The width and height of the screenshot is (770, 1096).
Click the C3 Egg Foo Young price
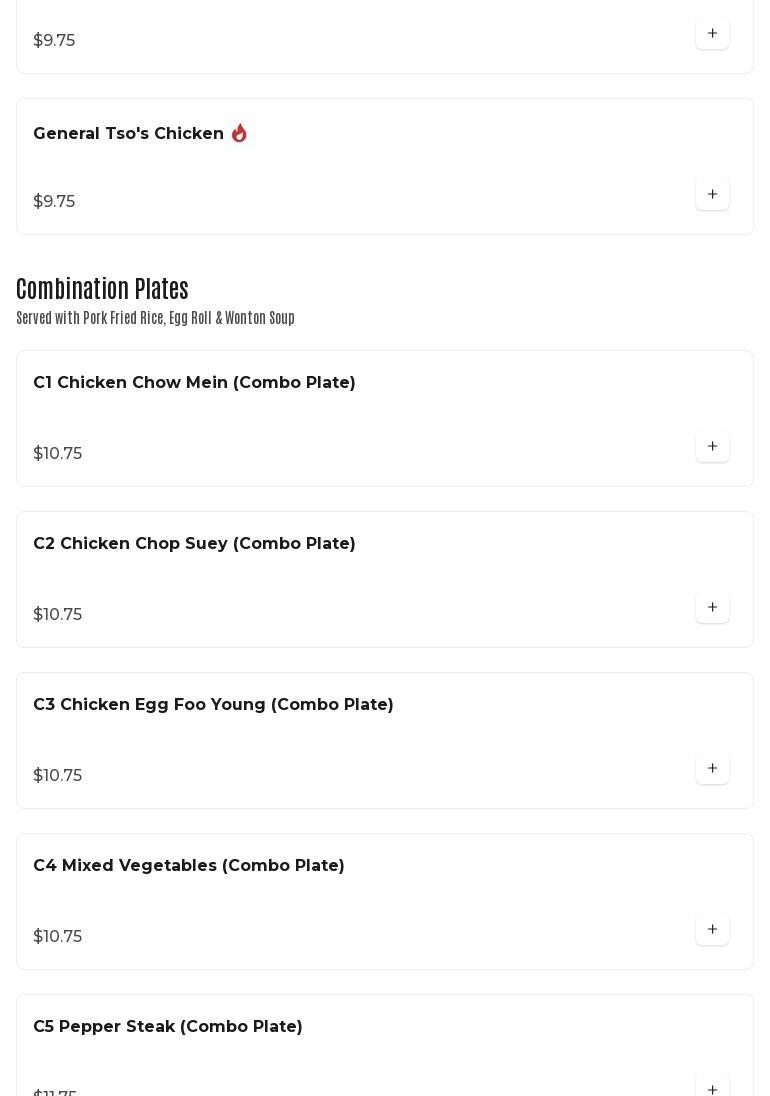pyautogui.click(x=58, y=776)
